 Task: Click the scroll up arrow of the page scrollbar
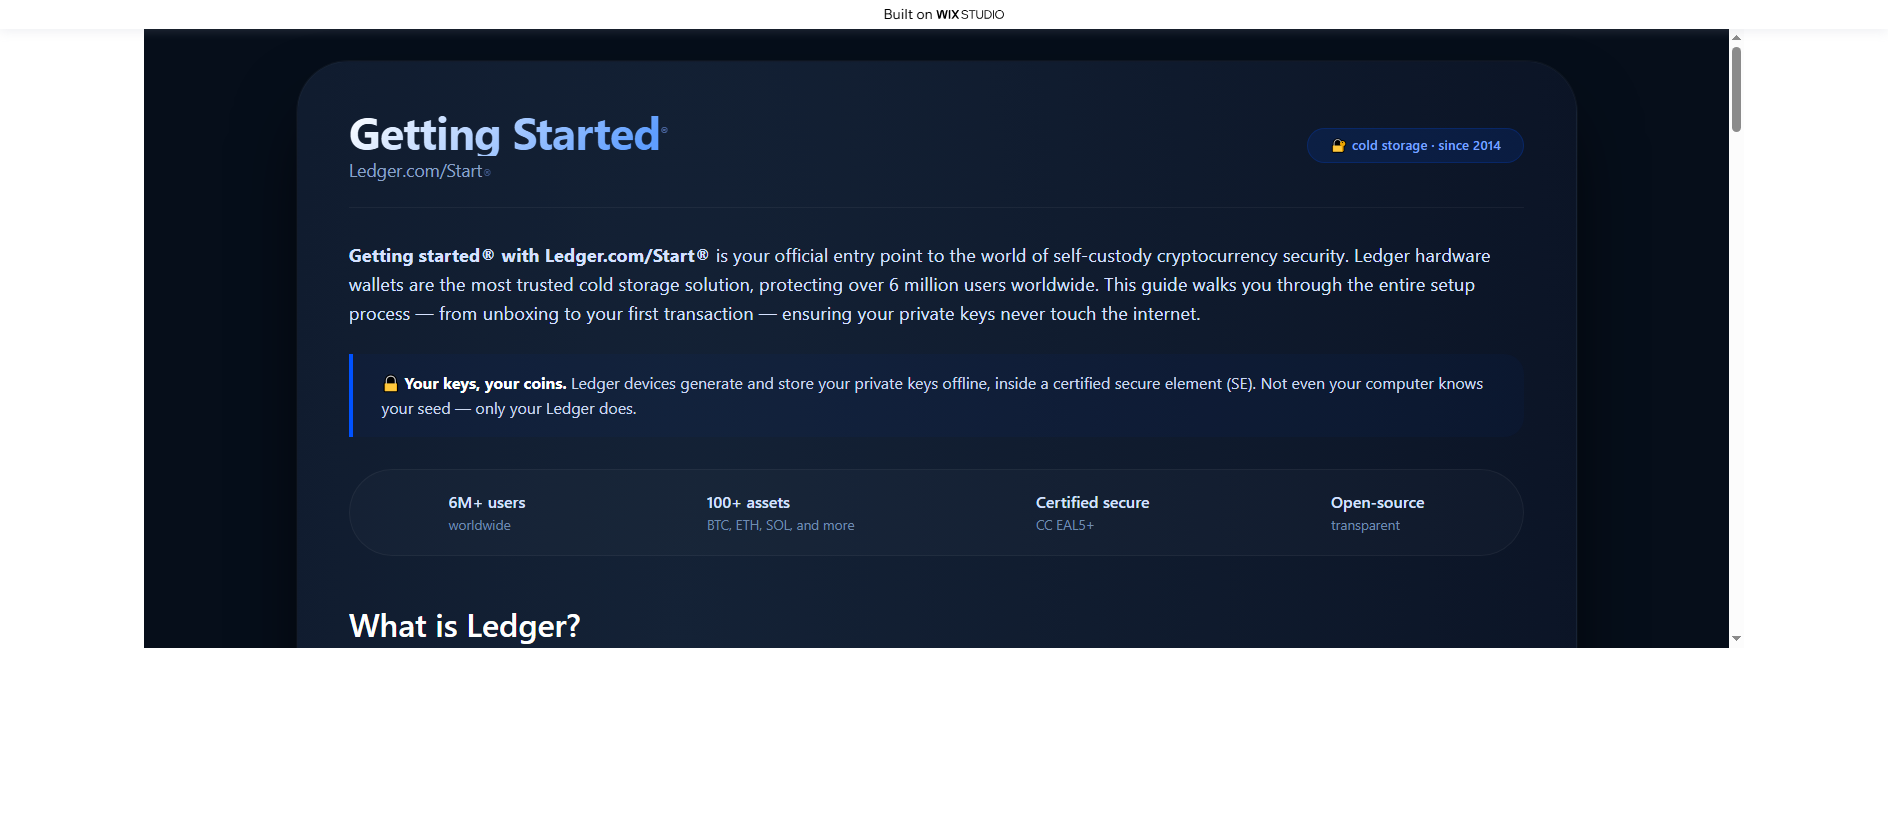(1736, 37)
